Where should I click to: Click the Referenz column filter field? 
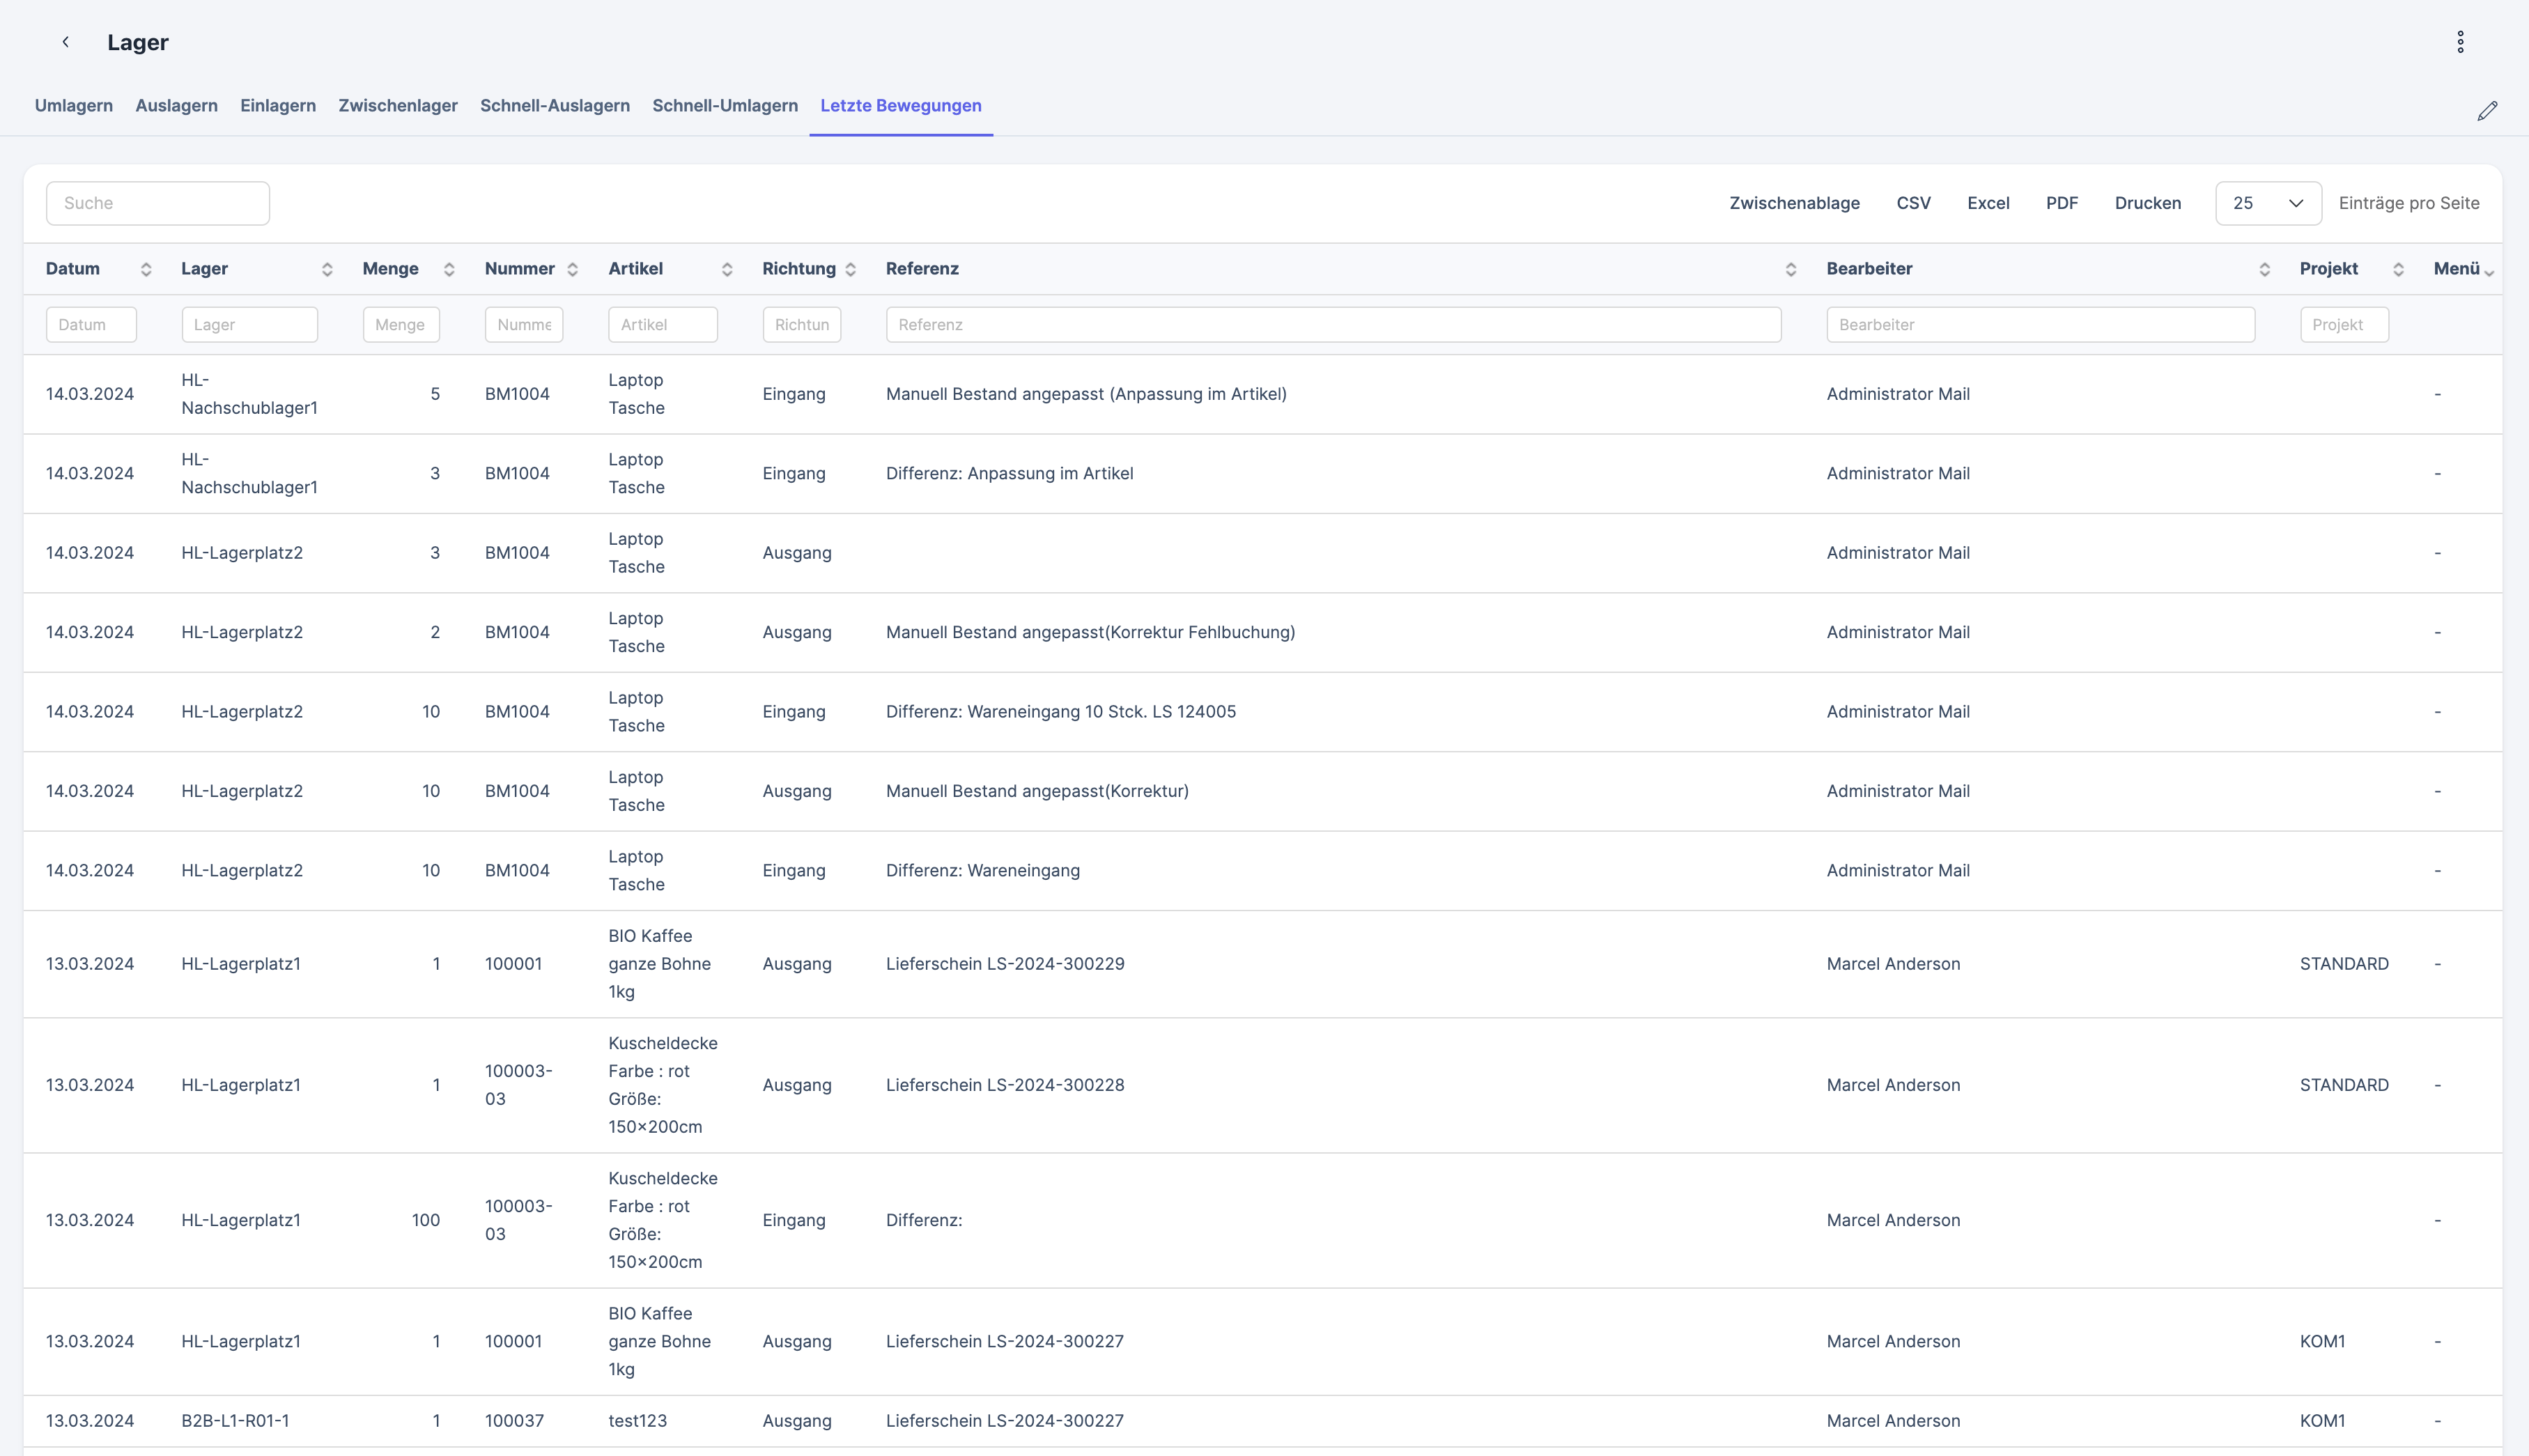tap(1333, 325)
